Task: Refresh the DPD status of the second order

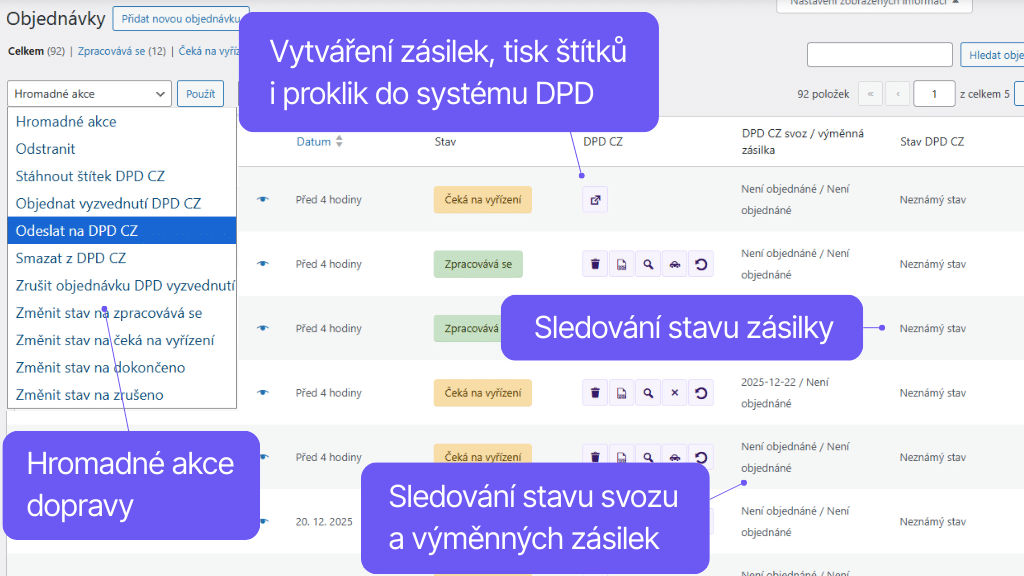Action: tap(703, 263)
